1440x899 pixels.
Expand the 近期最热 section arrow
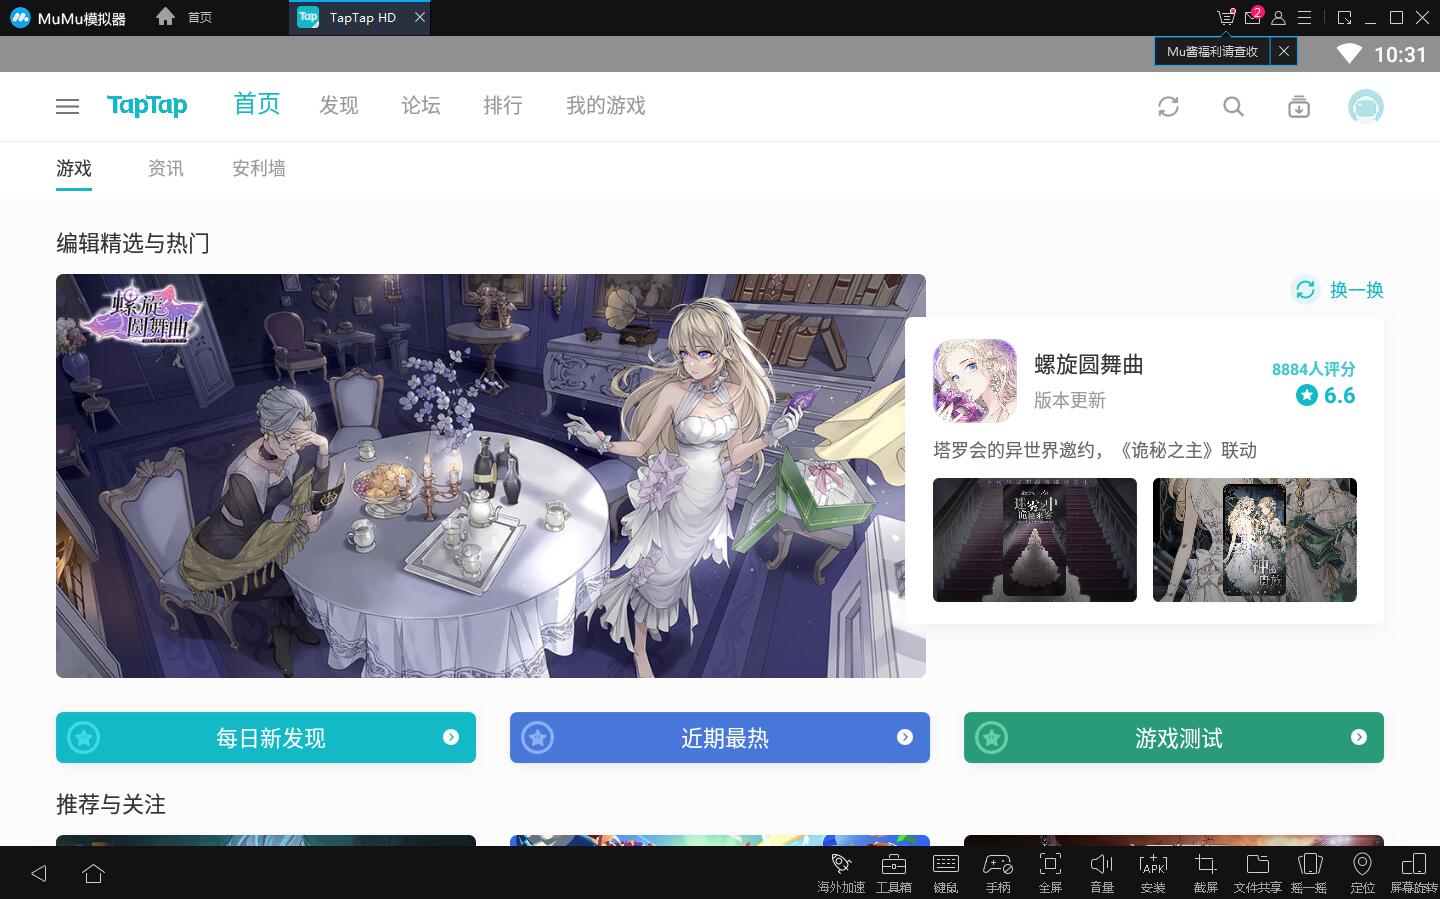904,737
